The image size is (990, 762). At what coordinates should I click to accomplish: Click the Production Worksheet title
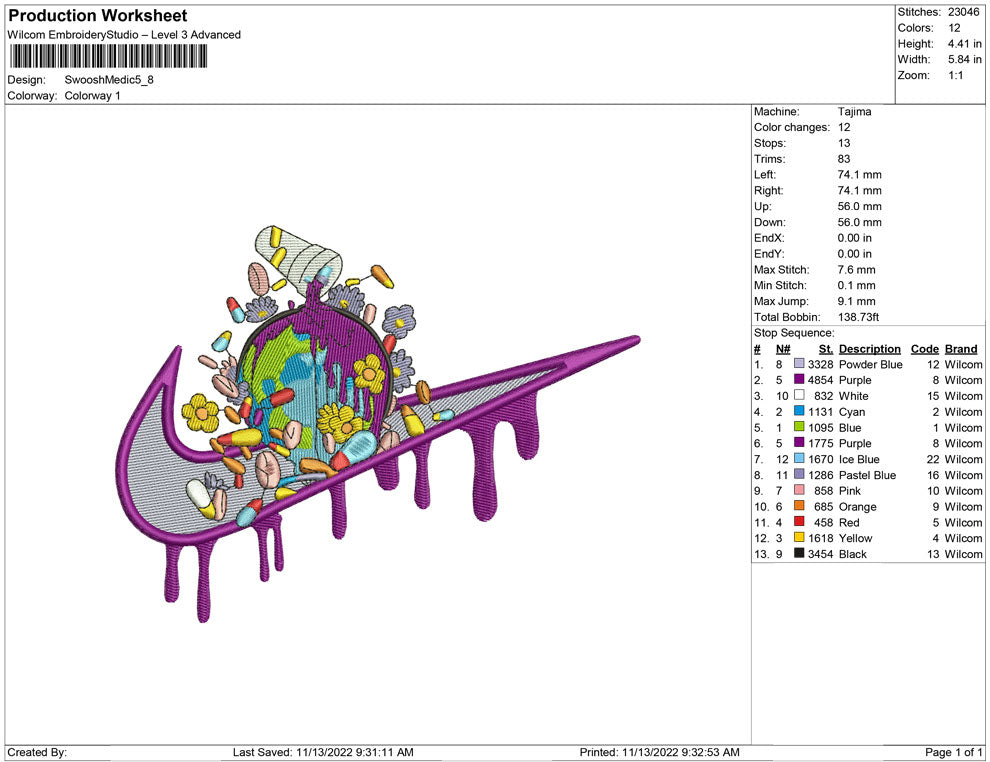tap(98, 16)
